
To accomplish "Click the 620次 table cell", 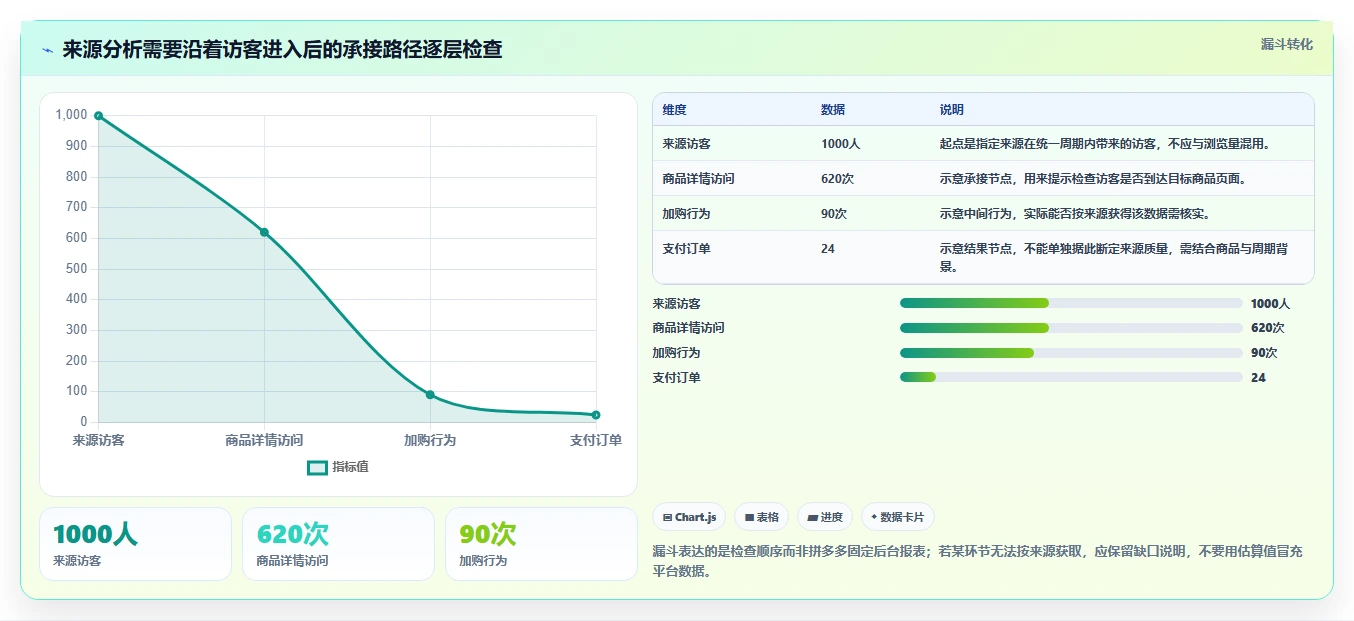I will coord(837,179).
